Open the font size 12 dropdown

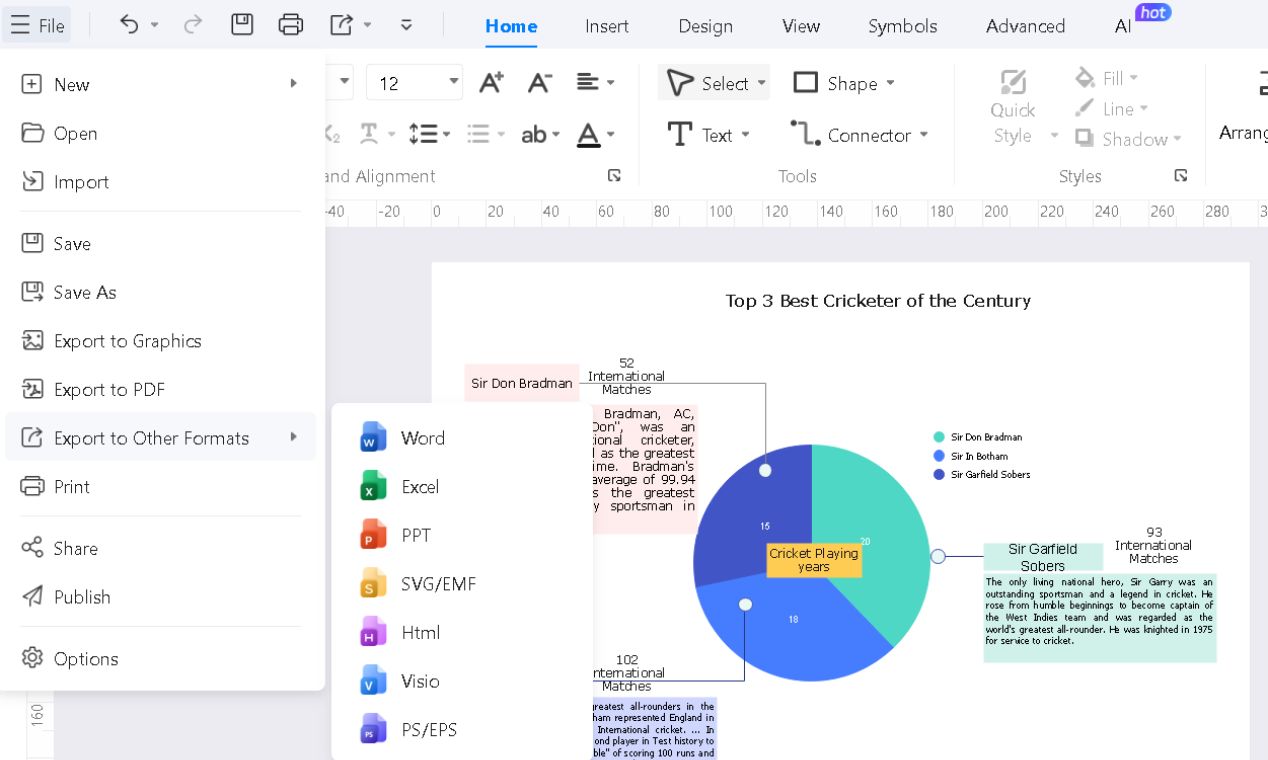[454, 82]
